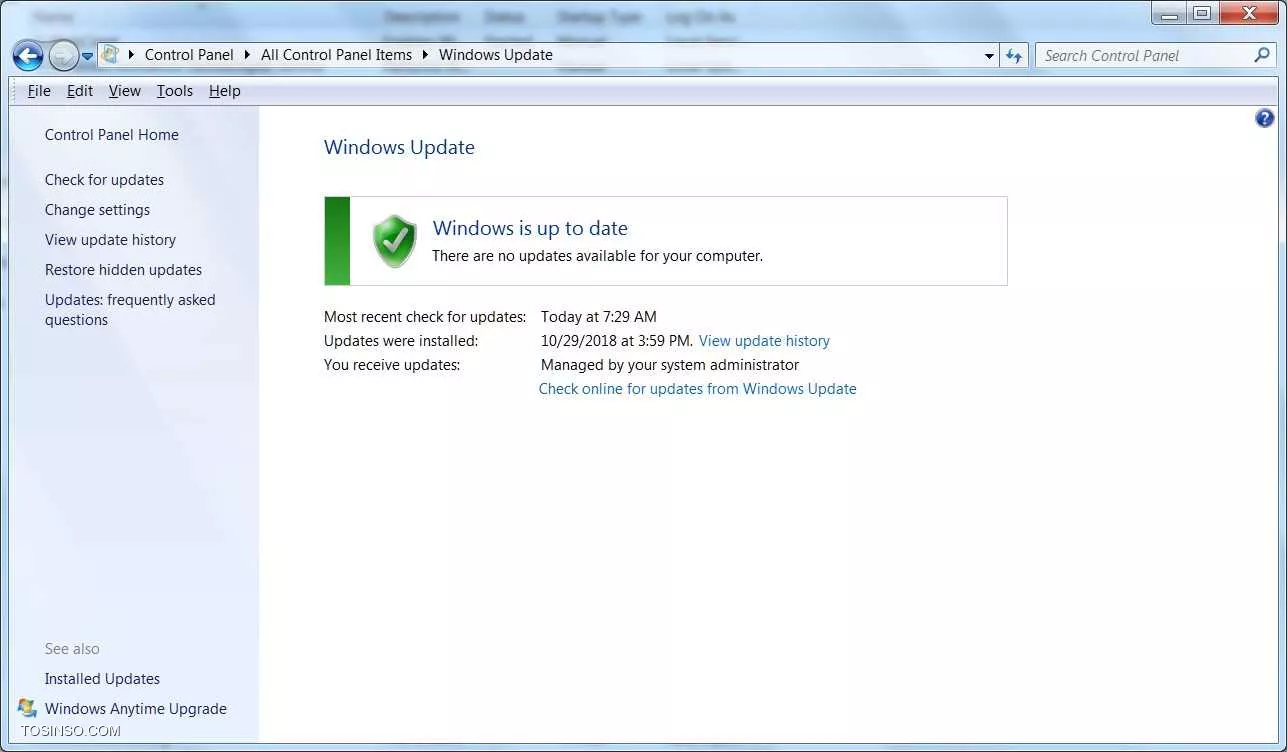Viewport: 1287px width, 752px height.
Task: Click the Refresh button by address bar
Action: click(x=1015, y=56)
